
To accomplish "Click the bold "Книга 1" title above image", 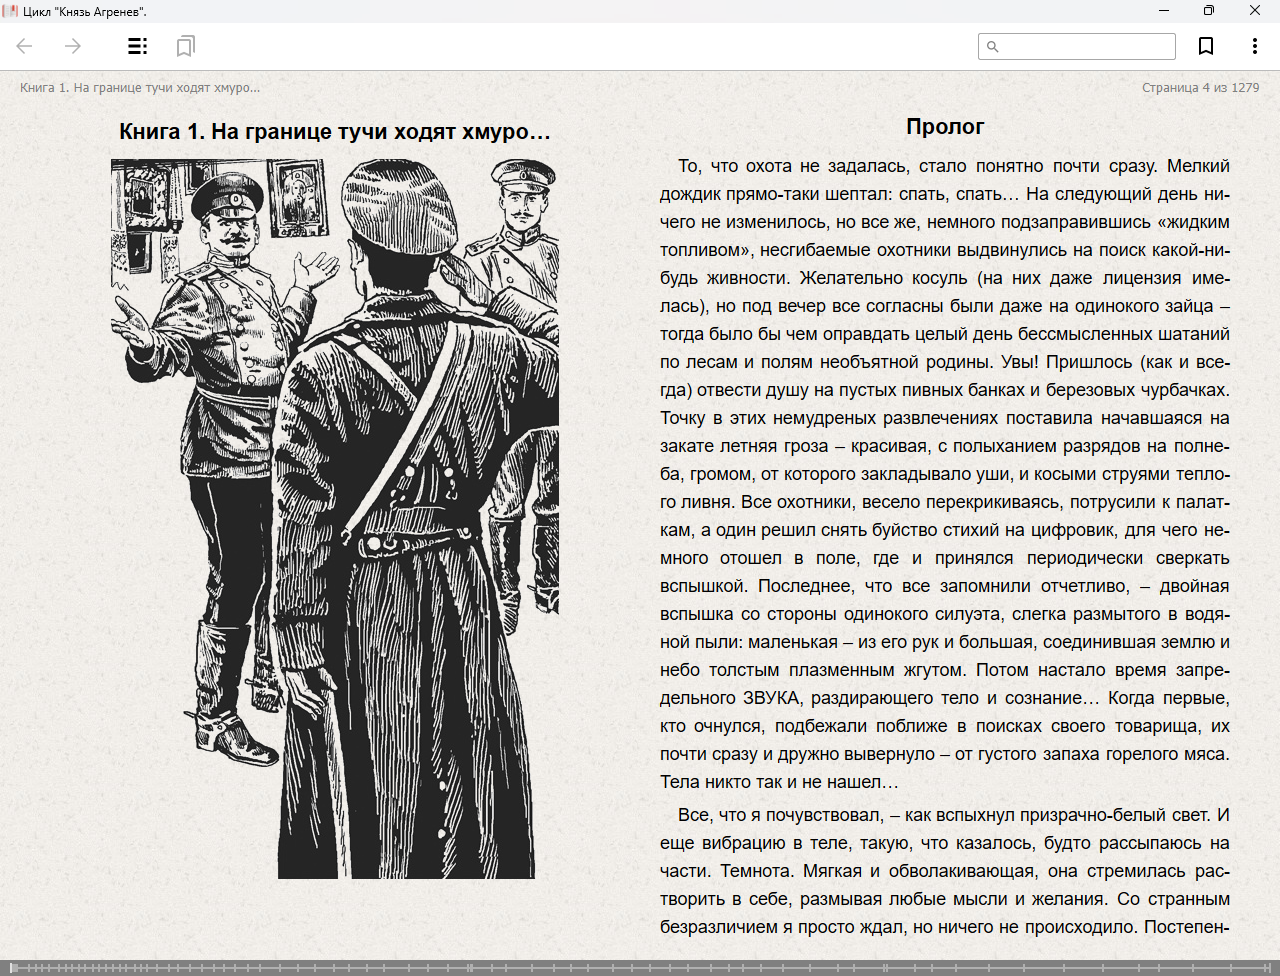I will click(334, 132).
